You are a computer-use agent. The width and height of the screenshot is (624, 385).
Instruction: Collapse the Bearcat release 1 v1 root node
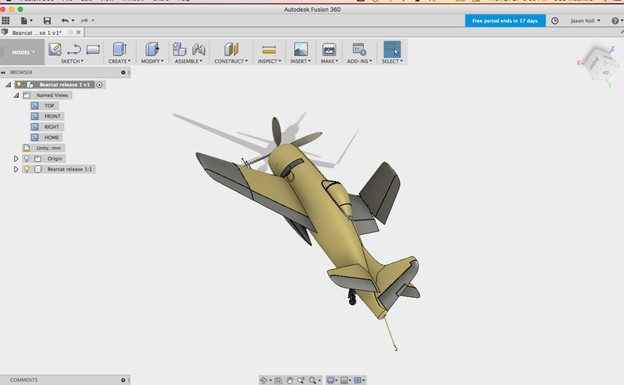(x=8, y=84)
